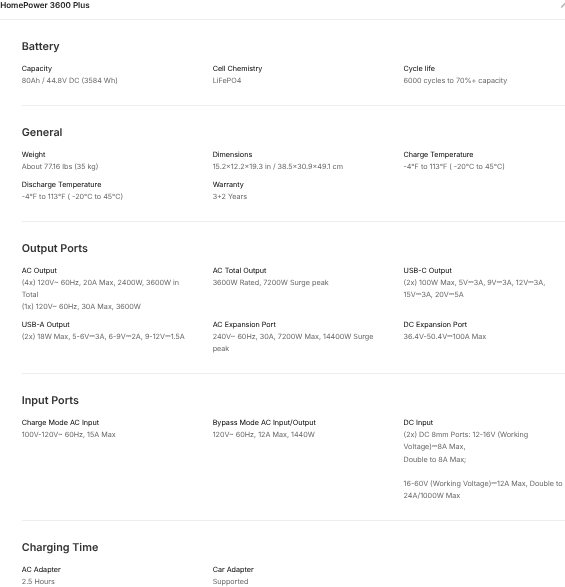Viewport: 565px width, 587px height.
Task: Click the Cell Chemistry LiFePO4 value
Action: coord(227,80)
